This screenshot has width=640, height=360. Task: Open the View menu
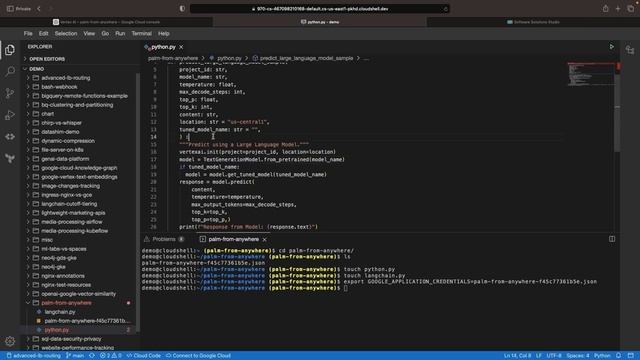coord(89,33)
